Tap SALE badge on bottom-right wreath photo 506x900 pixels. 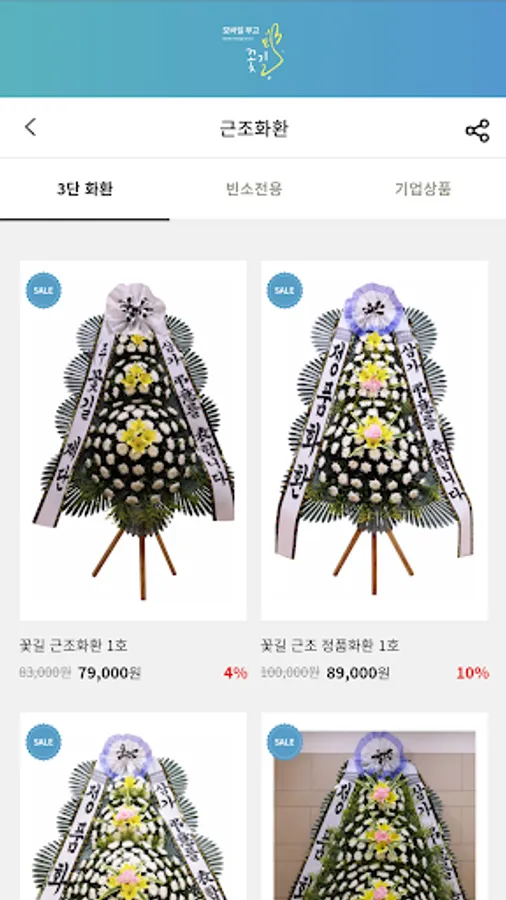click(x=285, y=742)
